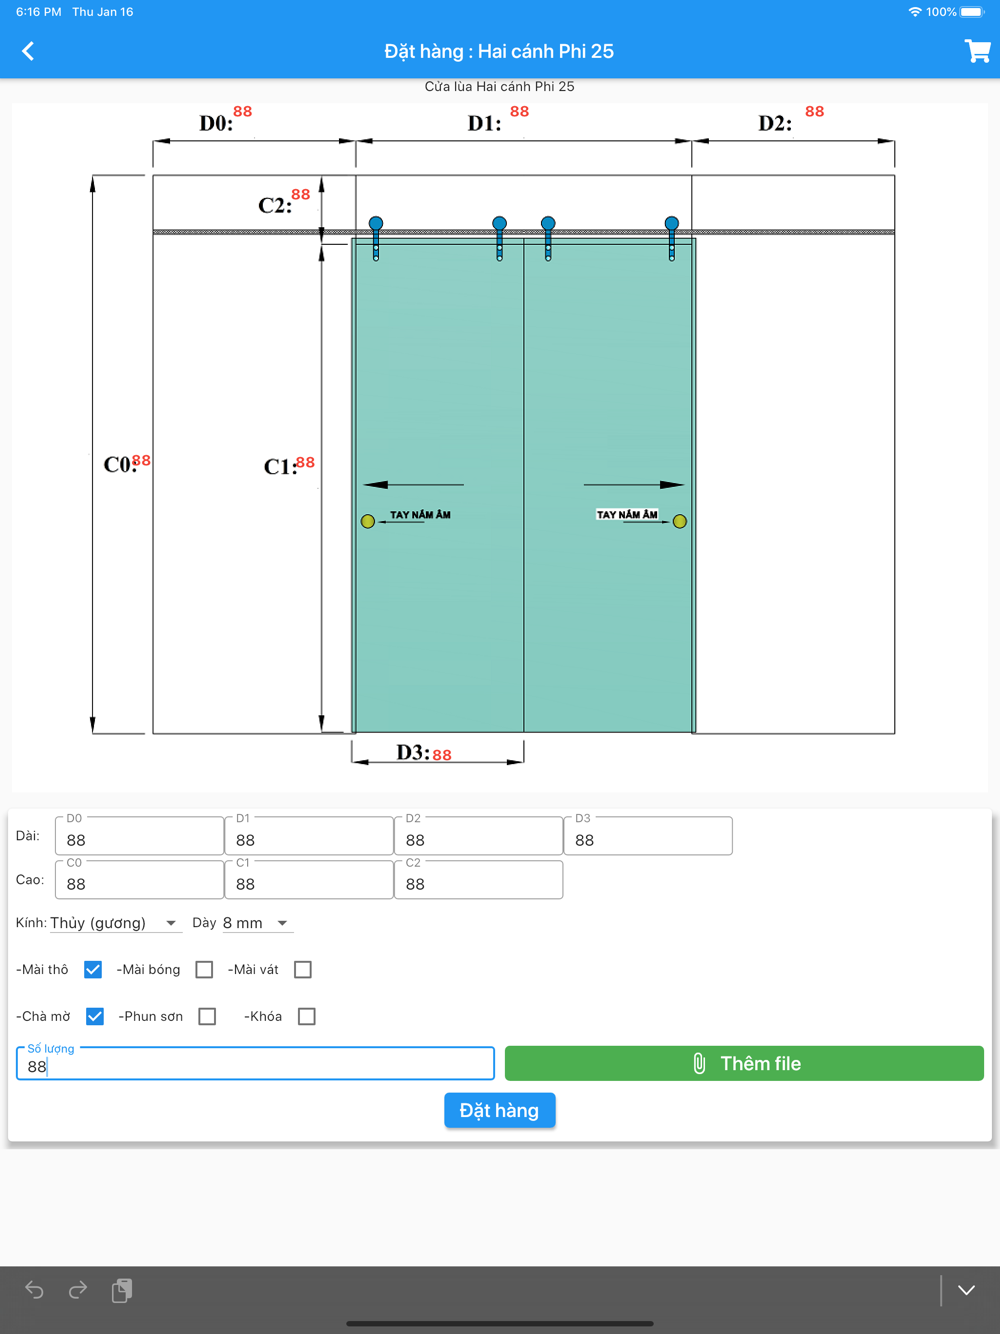Enable the Phun sơn checkbox

click(x=207, y=1016)
